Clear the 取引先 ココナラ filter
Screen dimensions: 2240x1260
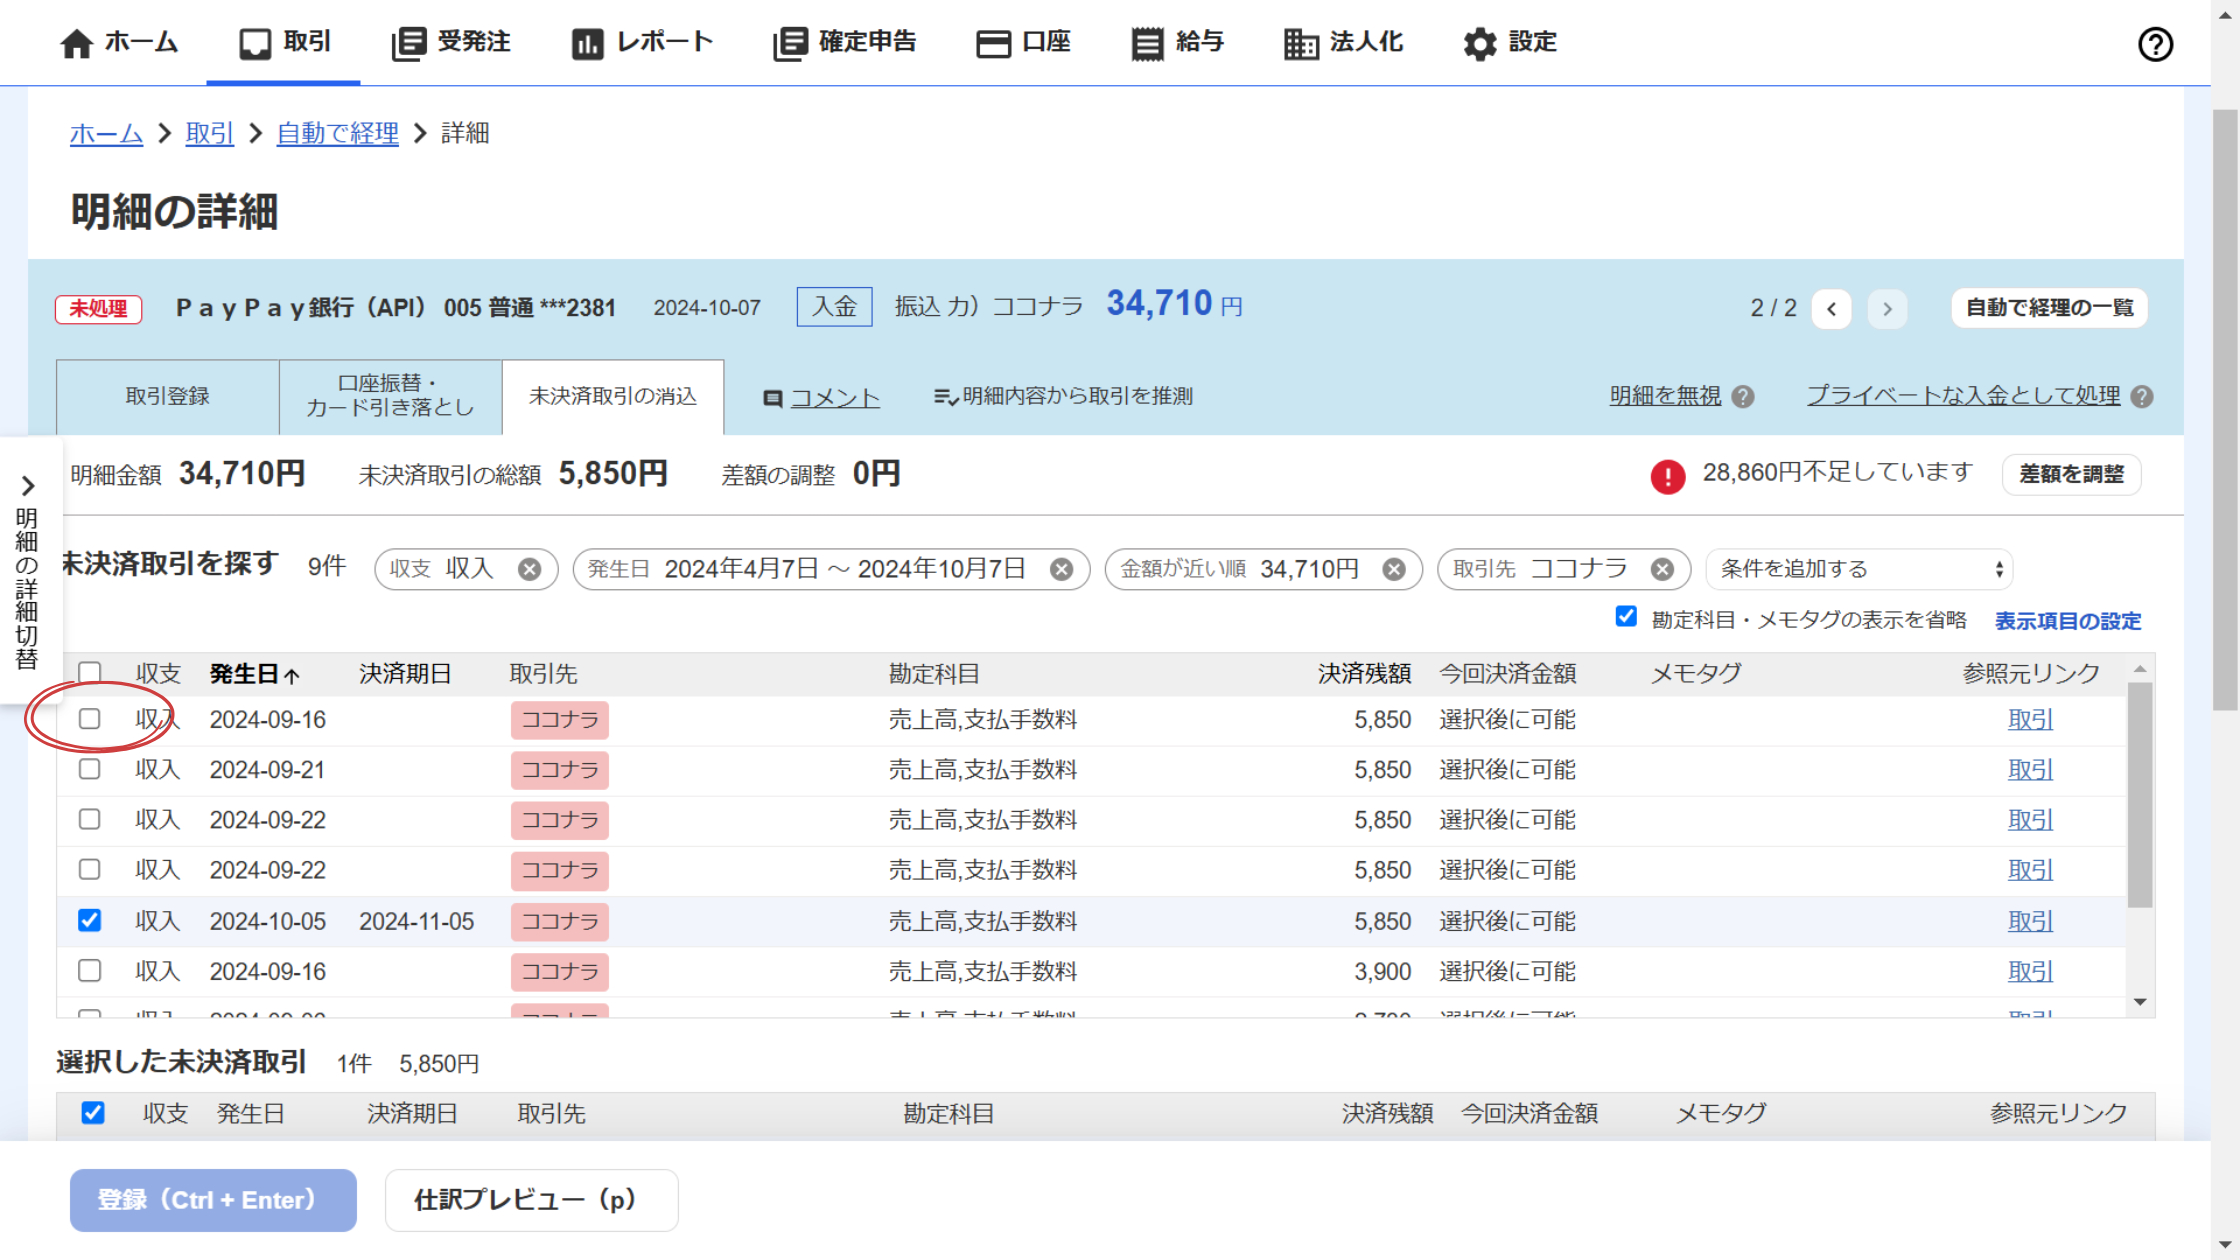[1662, 570]
